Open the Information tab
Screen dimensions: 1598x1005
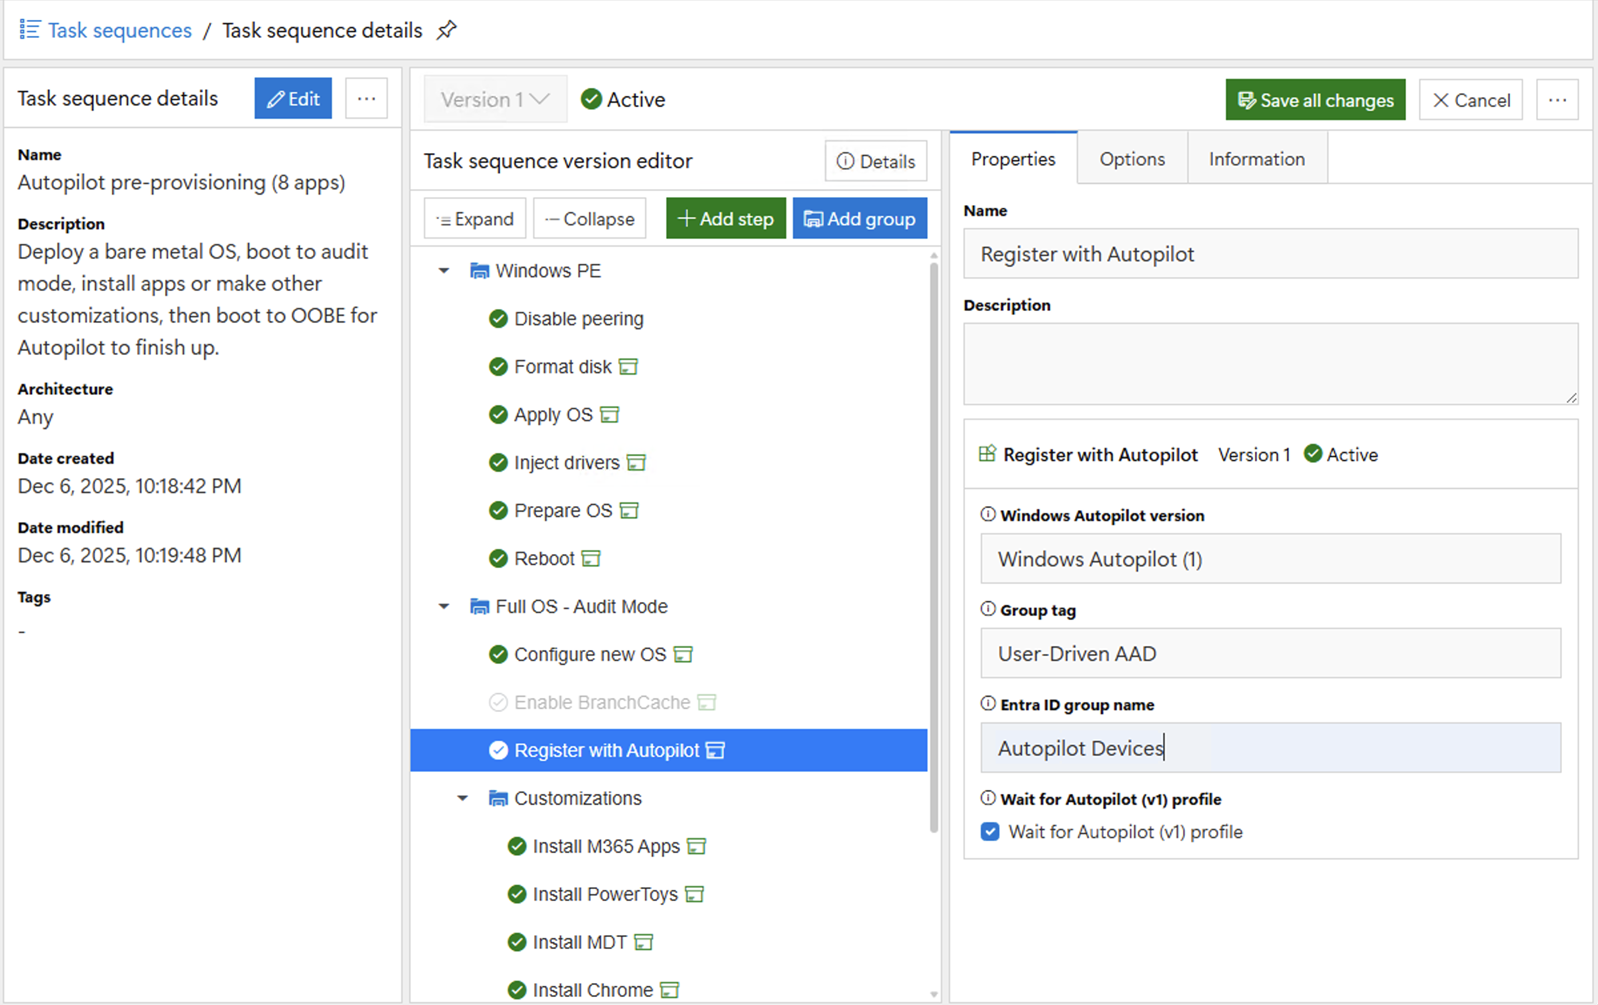click(1256, 159)
